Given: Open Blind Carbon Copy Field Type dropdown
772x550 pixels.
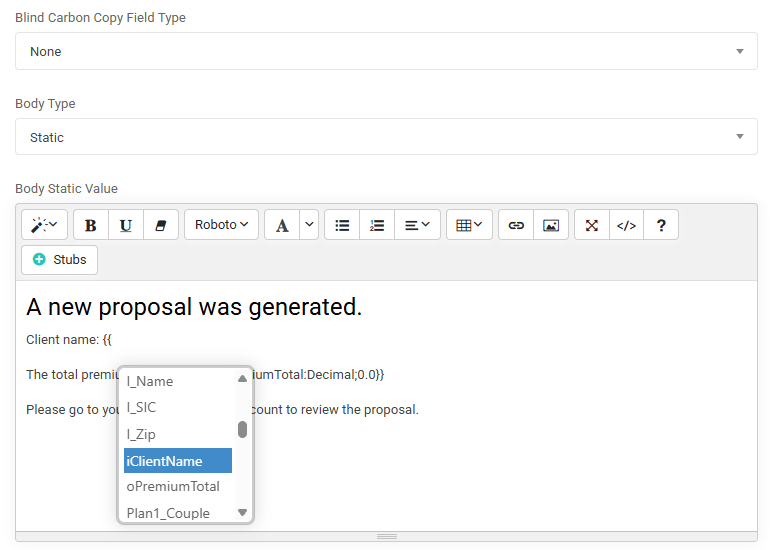Looking at the screenshot, I should pyautogui.click(x=386, y=51).
